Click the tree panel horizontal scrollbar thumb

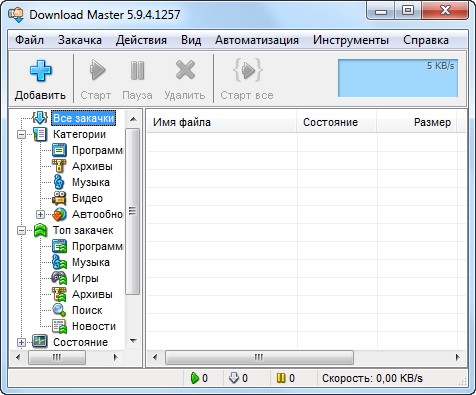[57, 358]
